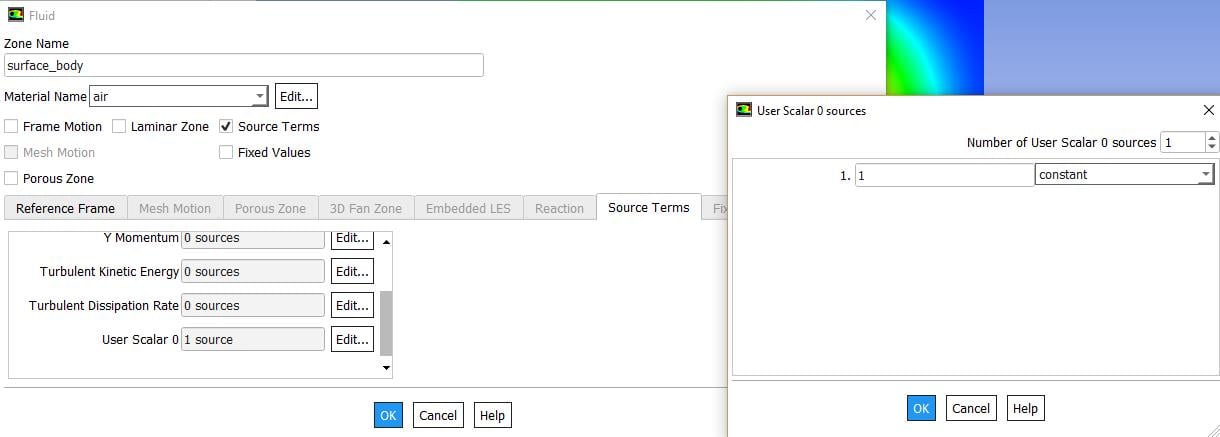
Task: Edit Turbulent Dissipation Rate sources
Action: [x=352, y=306]
